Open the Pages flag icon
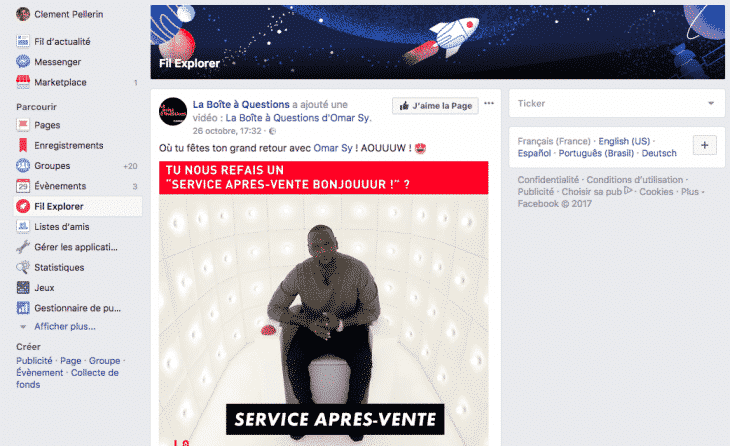This screenshot has height=446, width=730. [23, 125]
